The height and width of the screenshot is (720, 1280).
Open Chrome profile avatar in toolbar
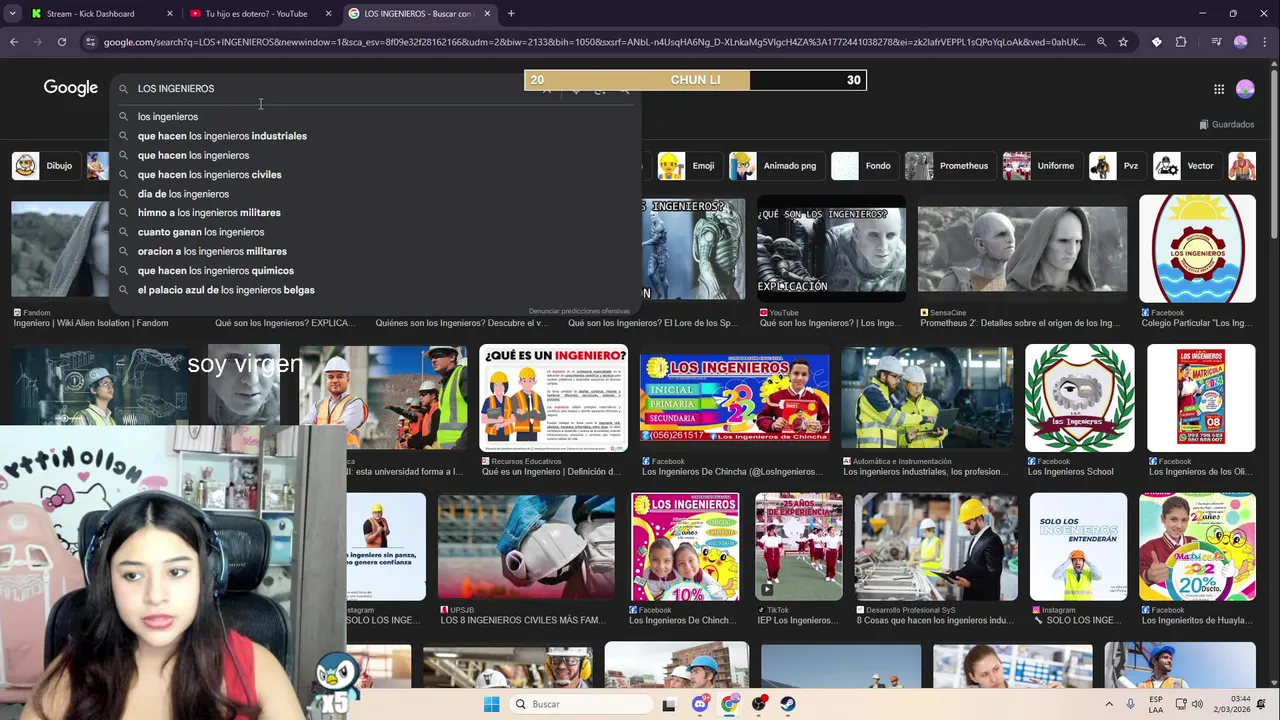click(1240, 42)
